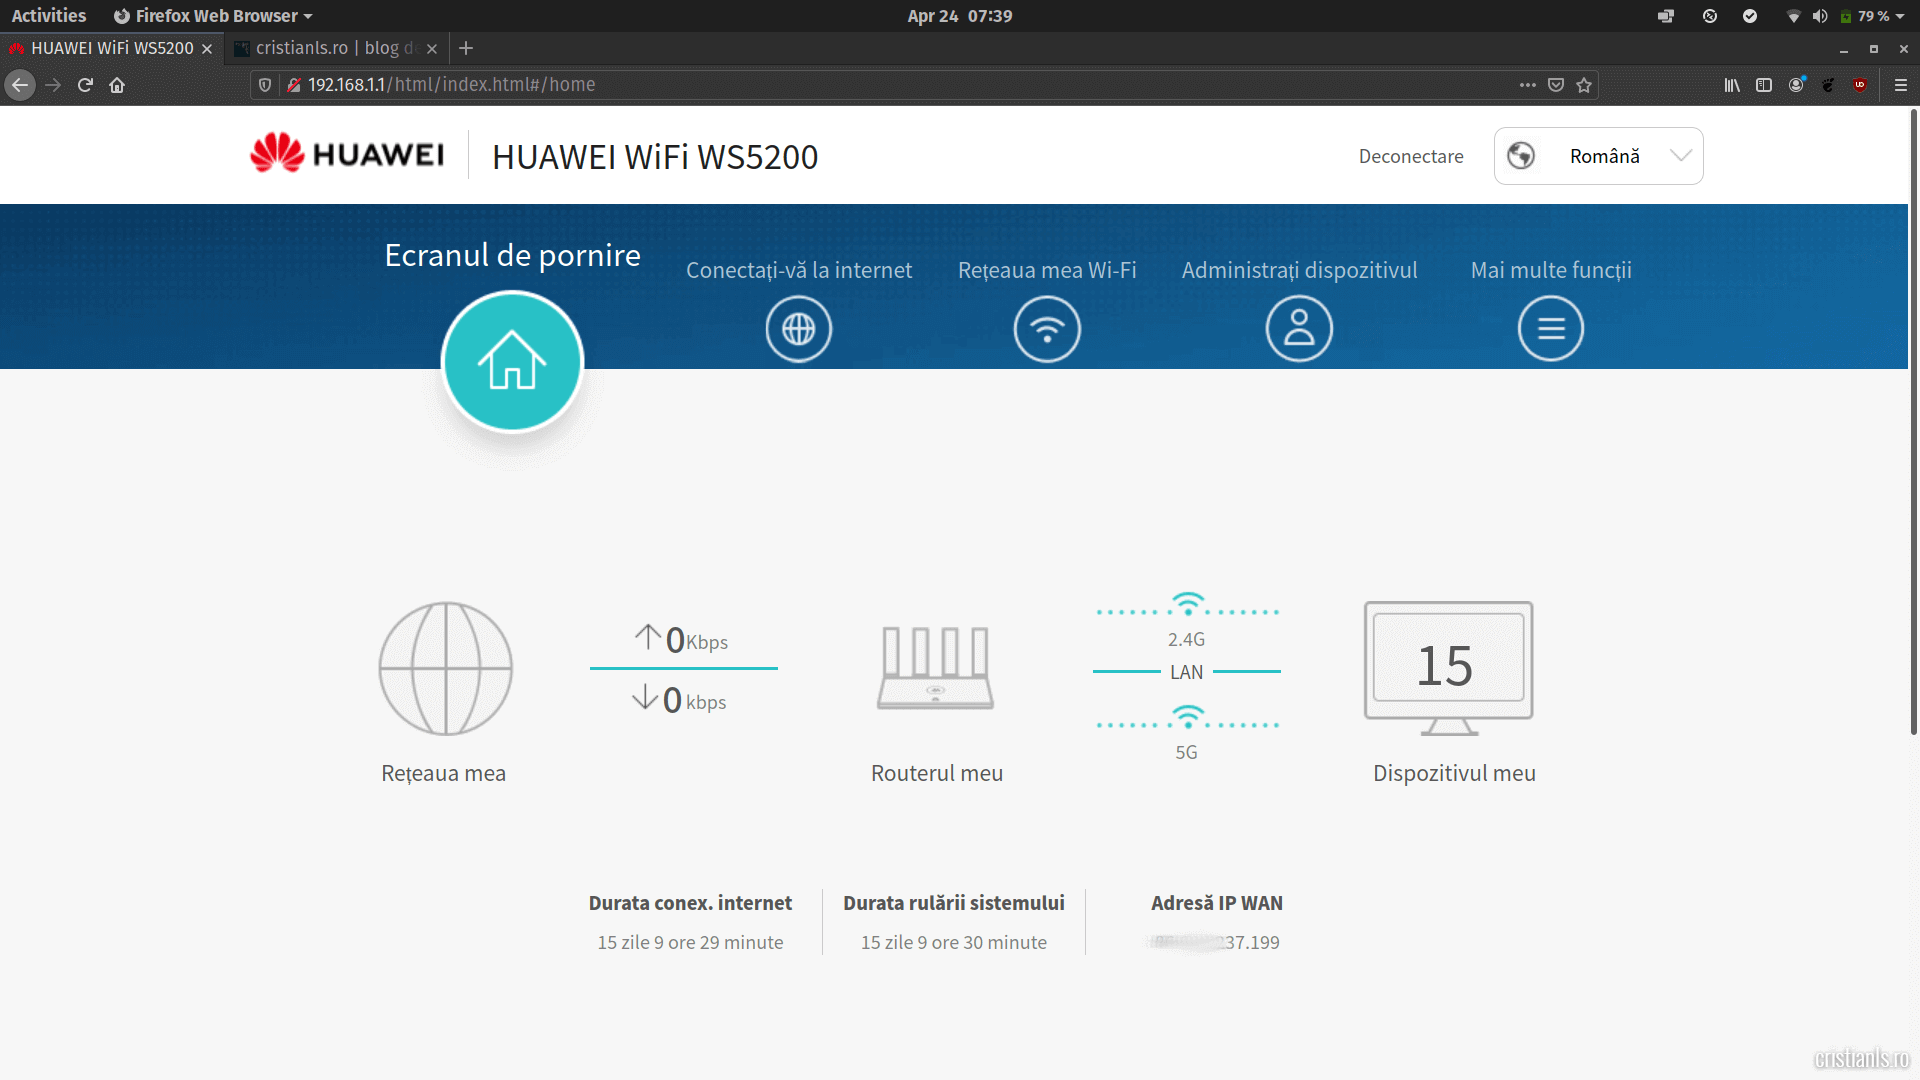This screenshot has width=1920, height=1080.
Task: Open Rețeaua mea Wi-Fi icon
Action: [1047, 329]
